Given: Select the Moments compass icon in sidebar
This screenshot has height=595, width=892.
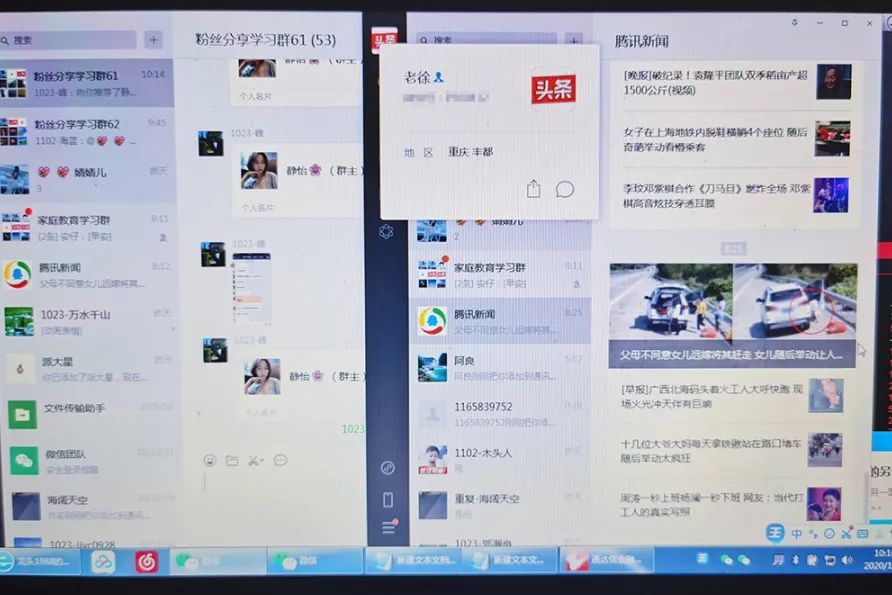Looking at the screenshot, I should pyautogui.click(x=387, y=466).
